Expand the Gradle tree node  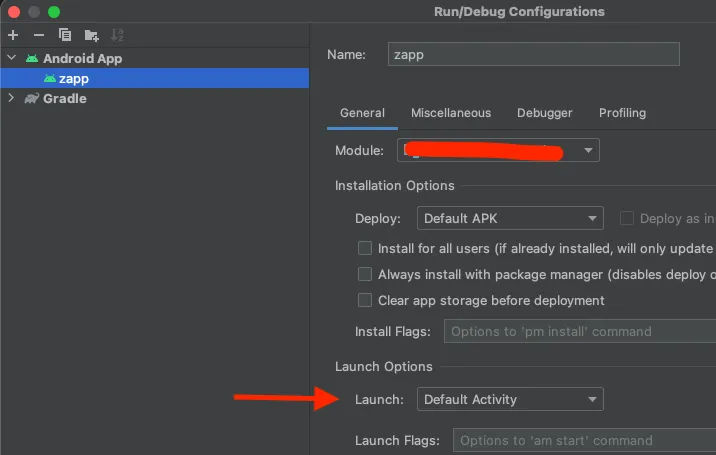point(11,99)
